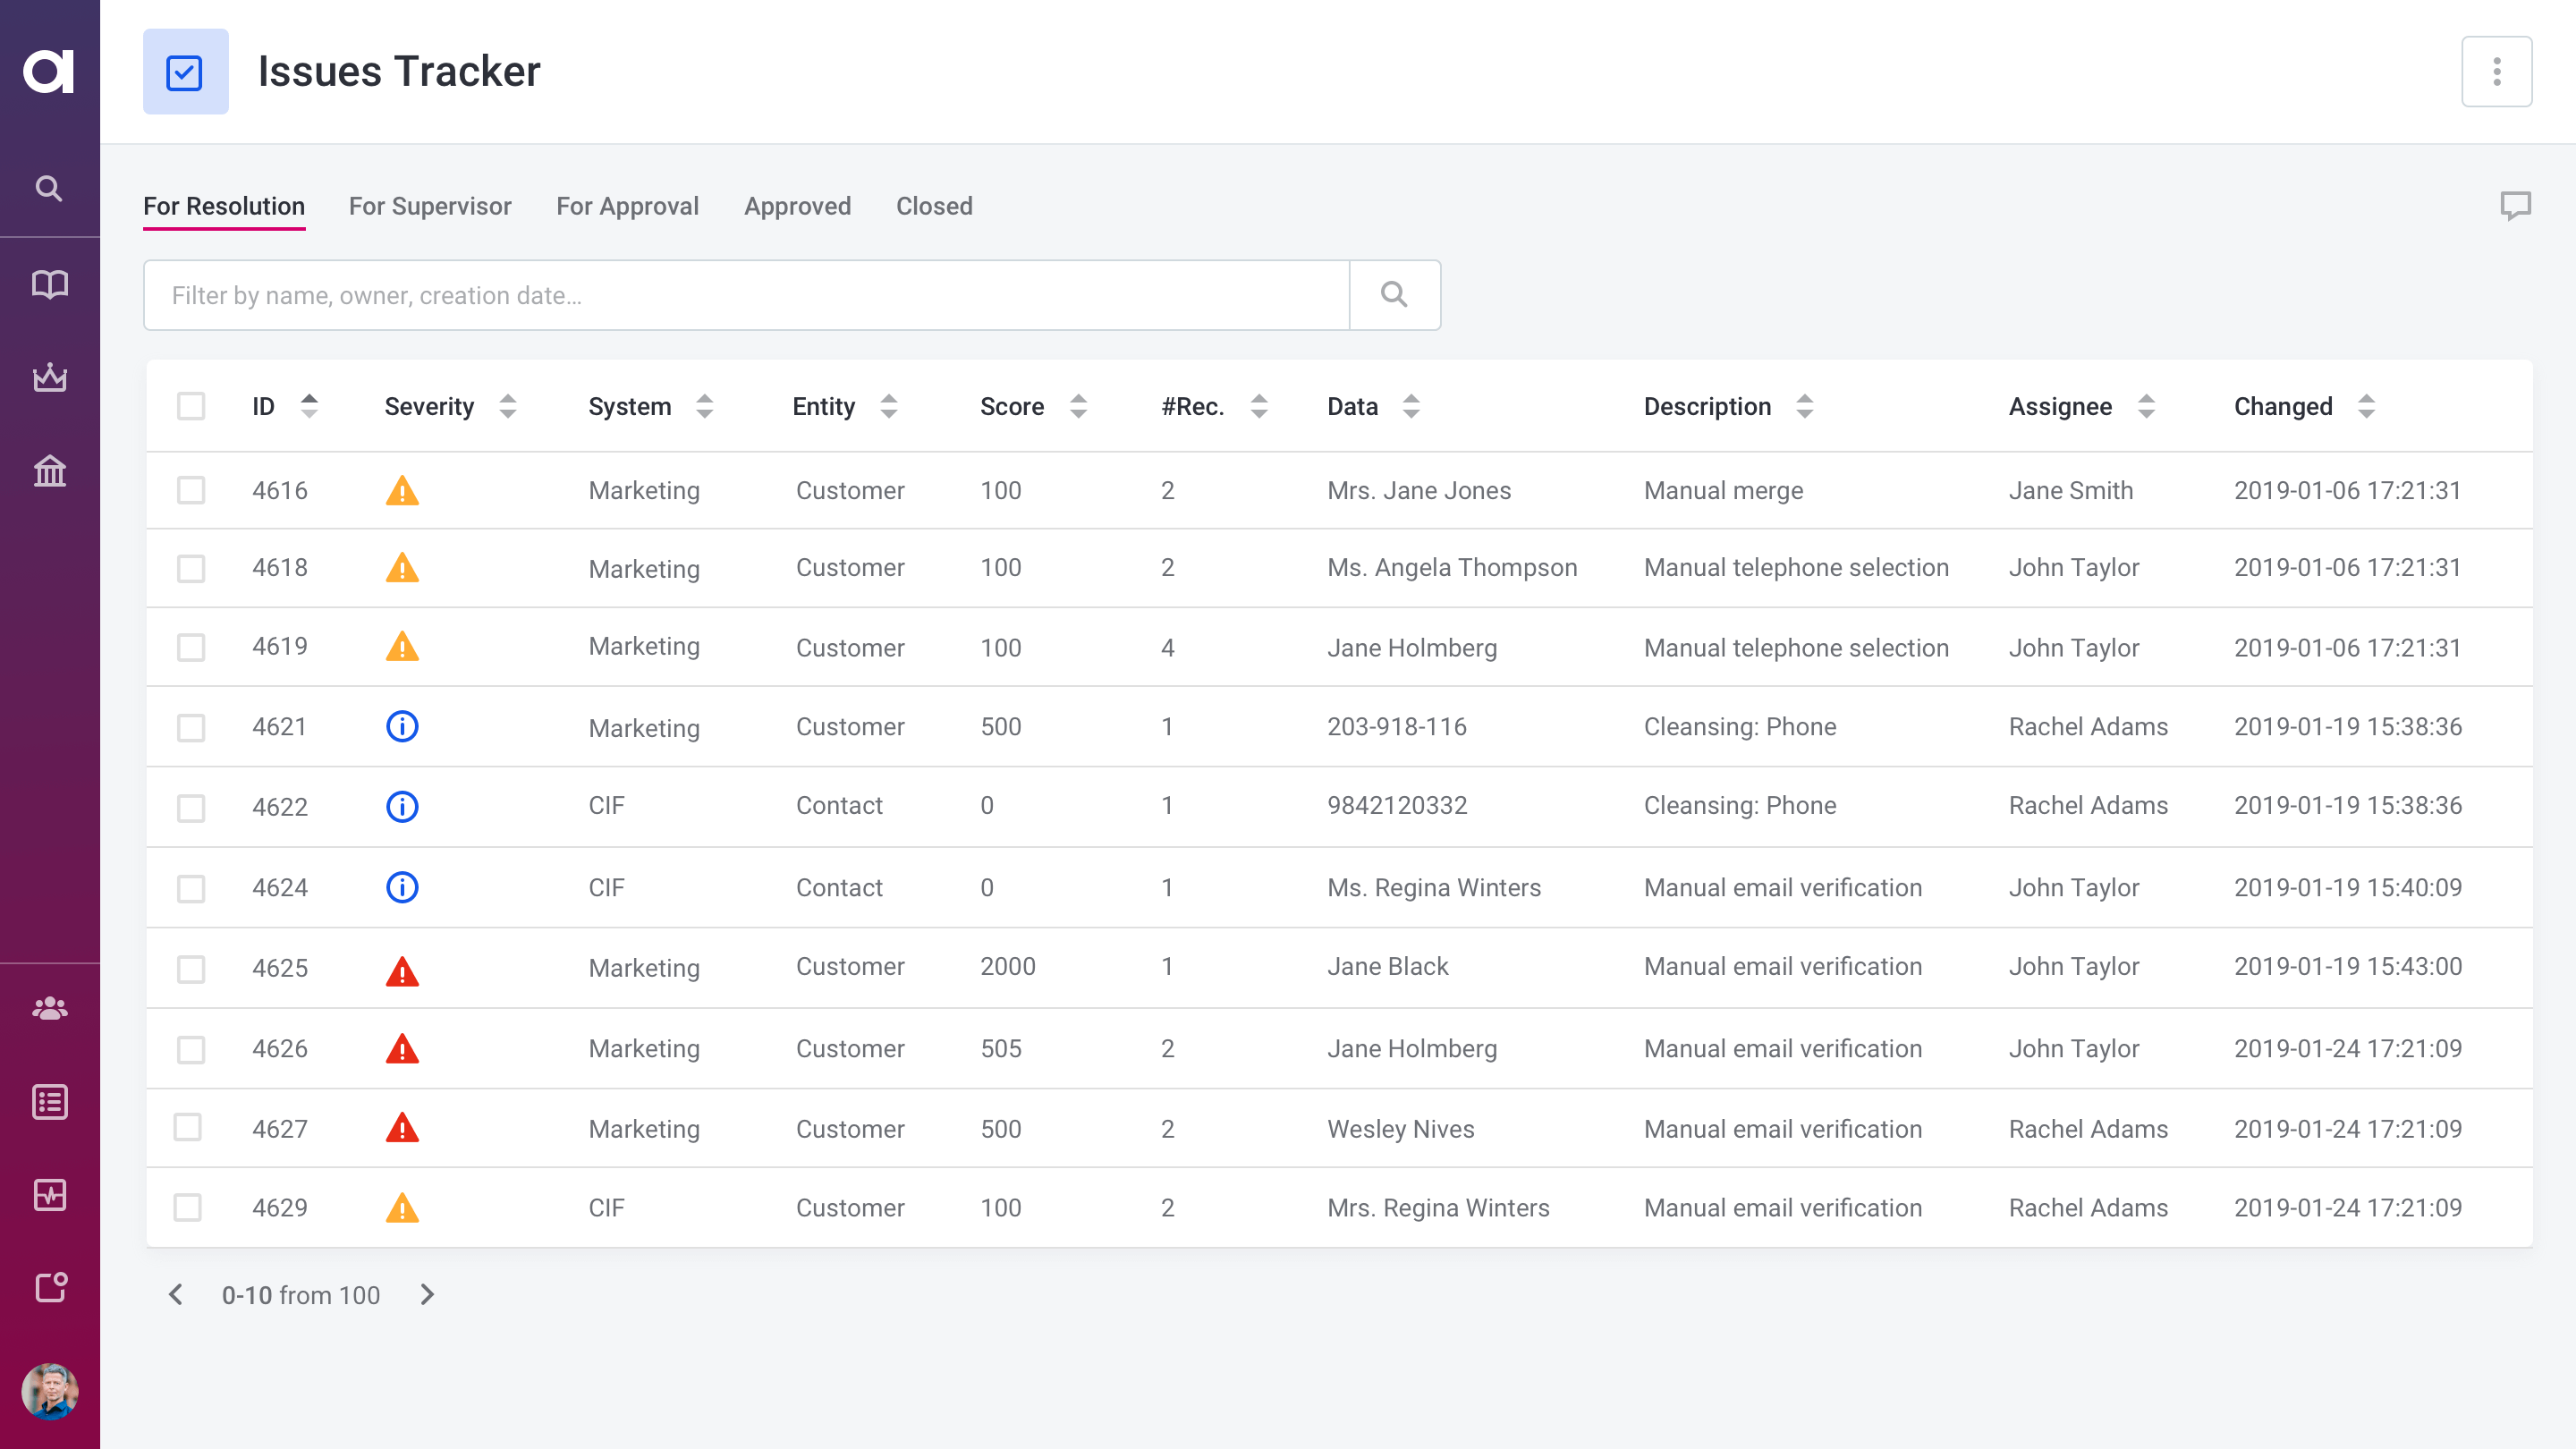Click the activity monitor sidebar icon
This screenshot has width=2576, height=1449.
pyautogui.click(x=49, y=1195)
